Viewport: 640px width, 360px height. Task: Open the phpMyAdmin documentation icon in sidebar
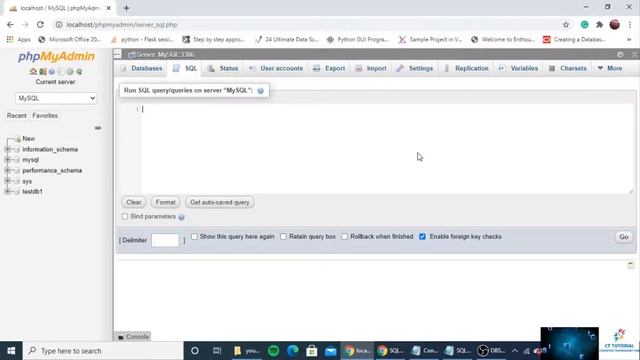click(51, 71)
